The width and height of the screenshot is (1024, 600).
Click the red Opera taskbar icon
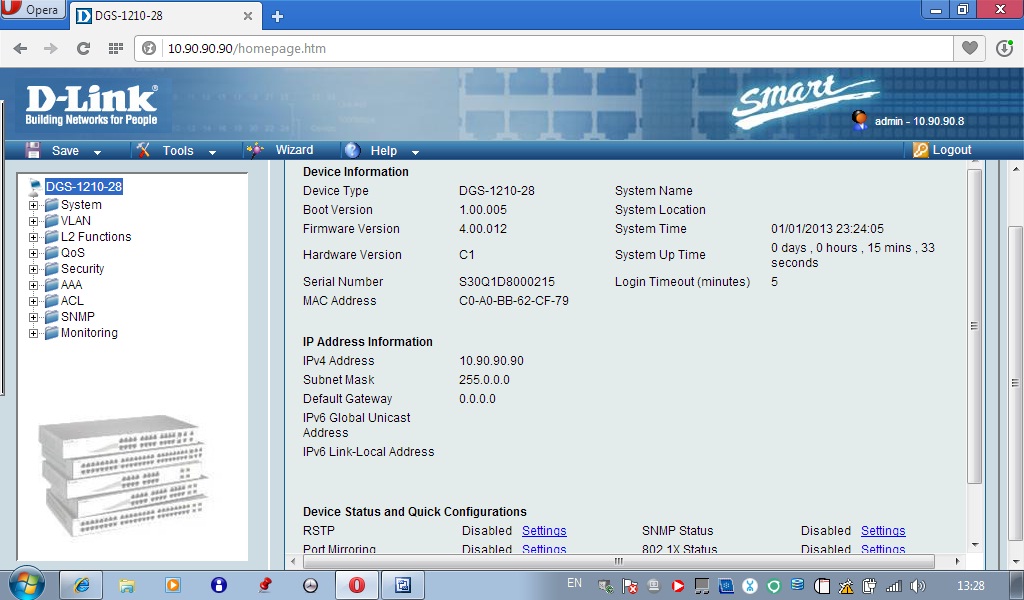pos(357,584)
